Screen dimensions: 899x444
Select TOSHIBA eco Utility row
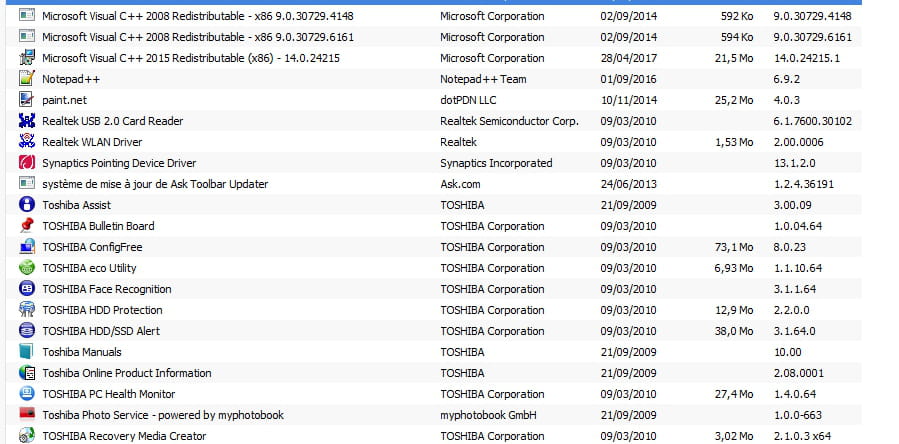[x=433, y=268]
